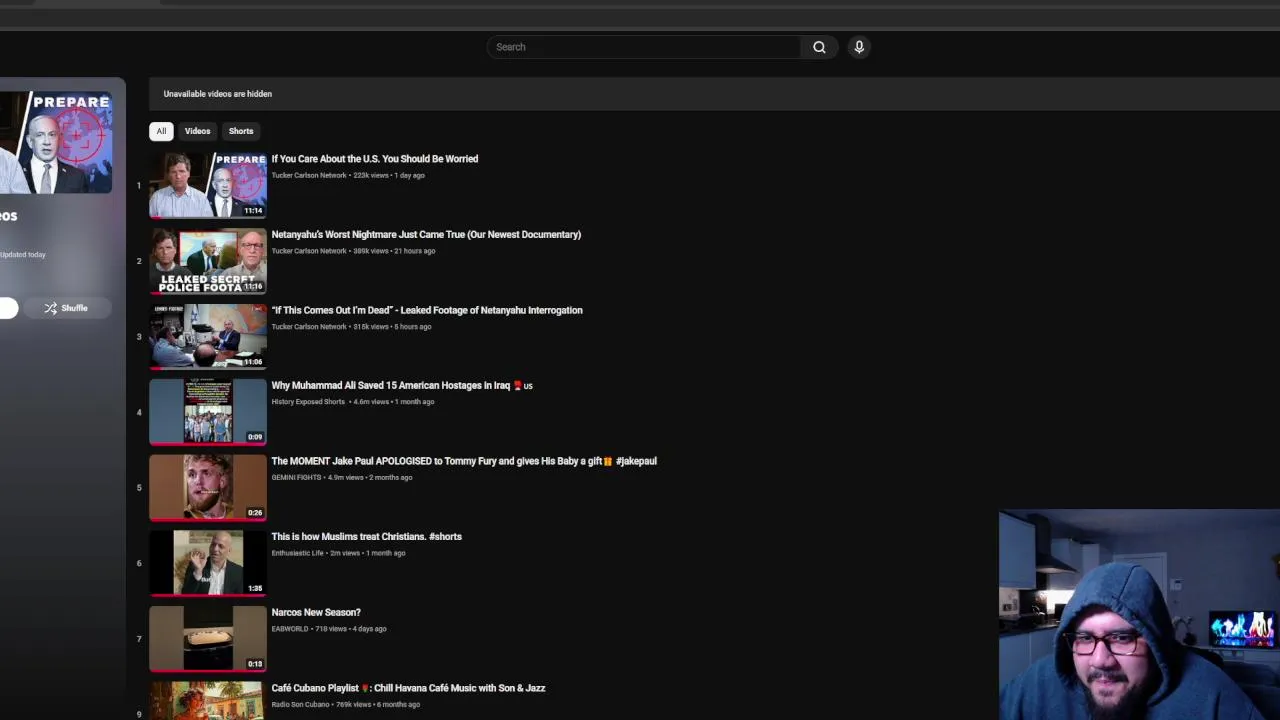Open thumbnail of 'If You Care About the U.S.' video
Image resolution: width=1280 pixels, height=720 pixels.
point(208,185)
